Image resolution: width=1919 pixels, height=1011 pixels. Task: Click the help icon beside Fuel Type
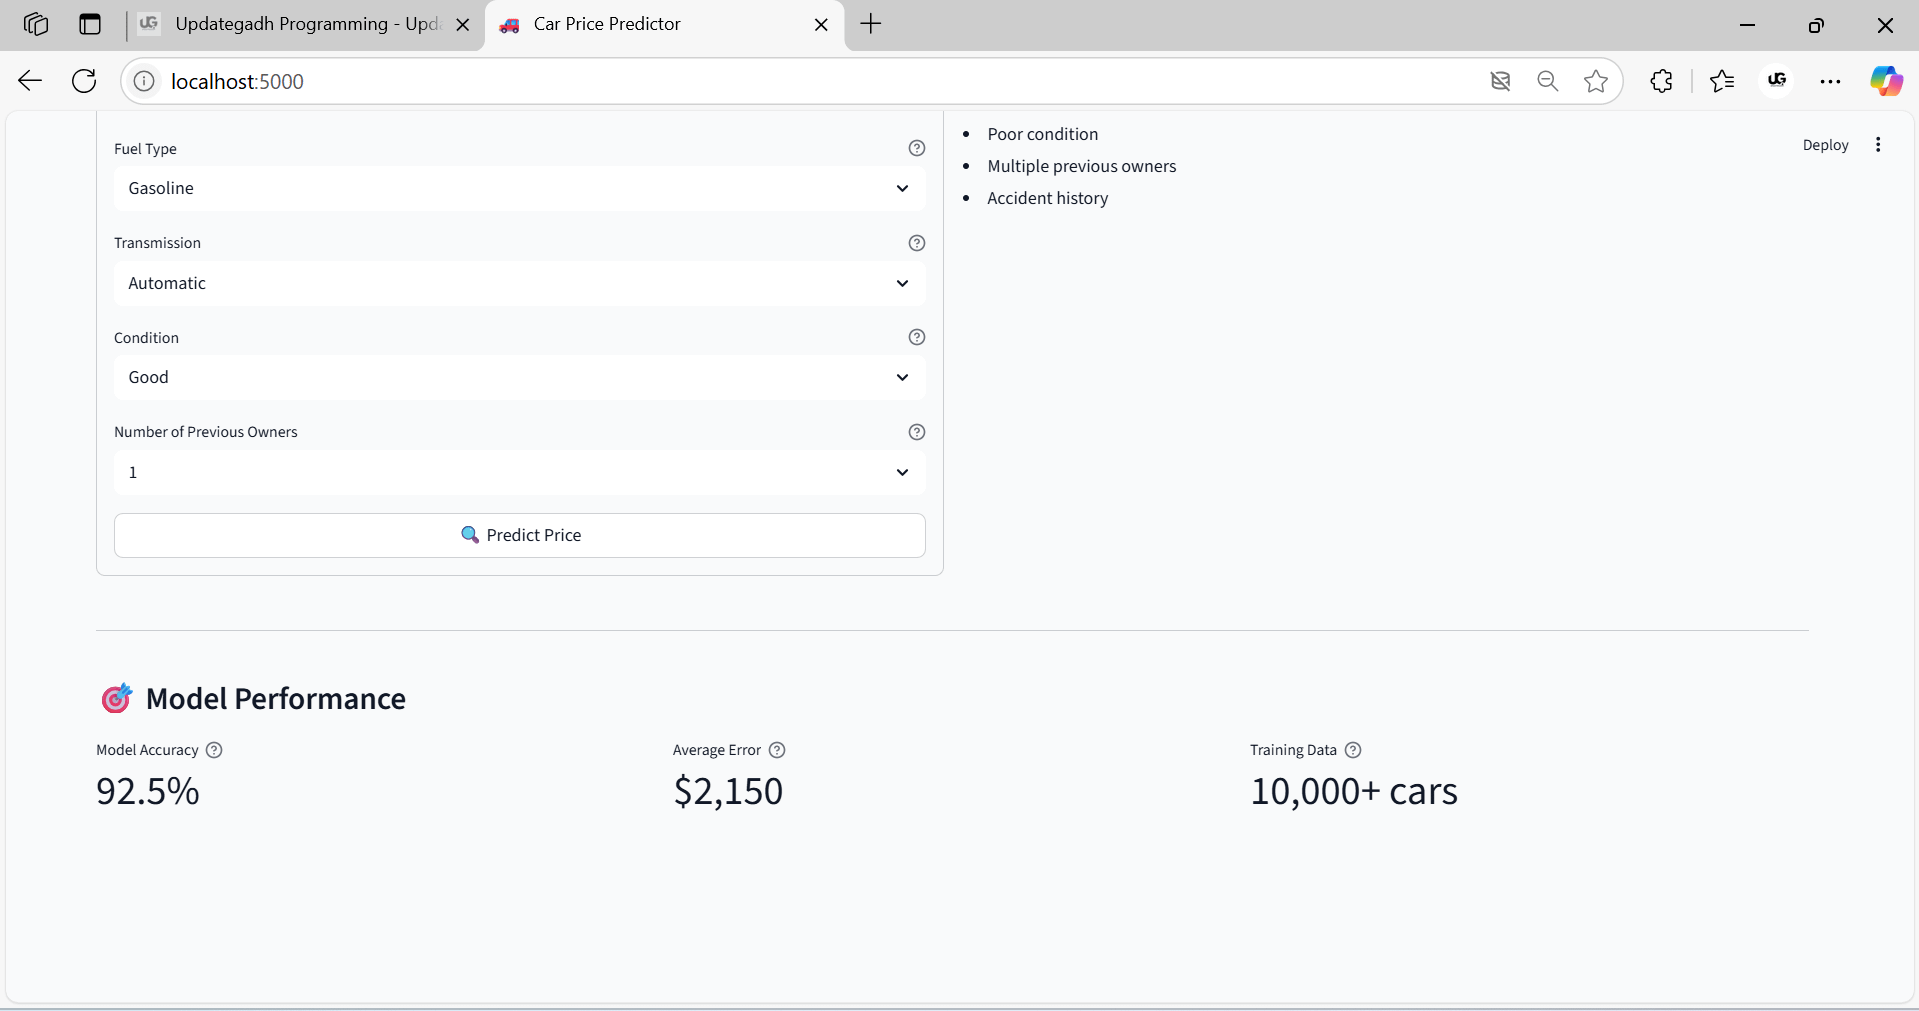916,148
